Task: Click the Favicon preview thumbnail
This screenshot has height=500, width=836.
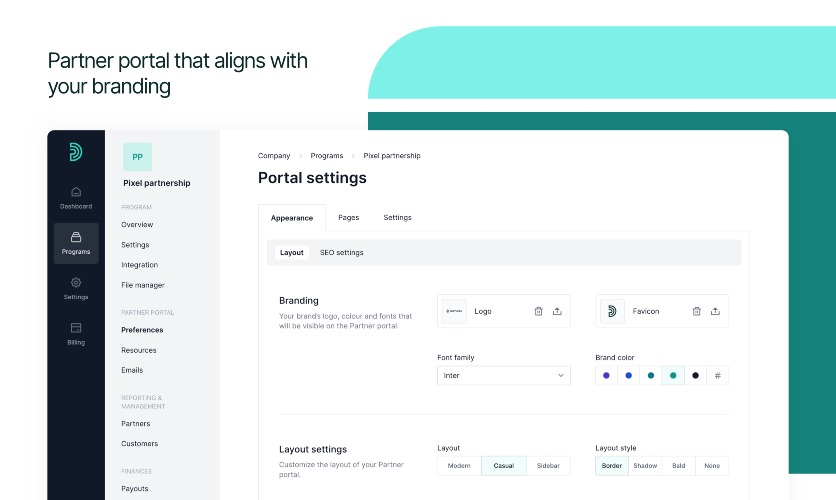Action: pyautogui.click(x=612, y=311)
